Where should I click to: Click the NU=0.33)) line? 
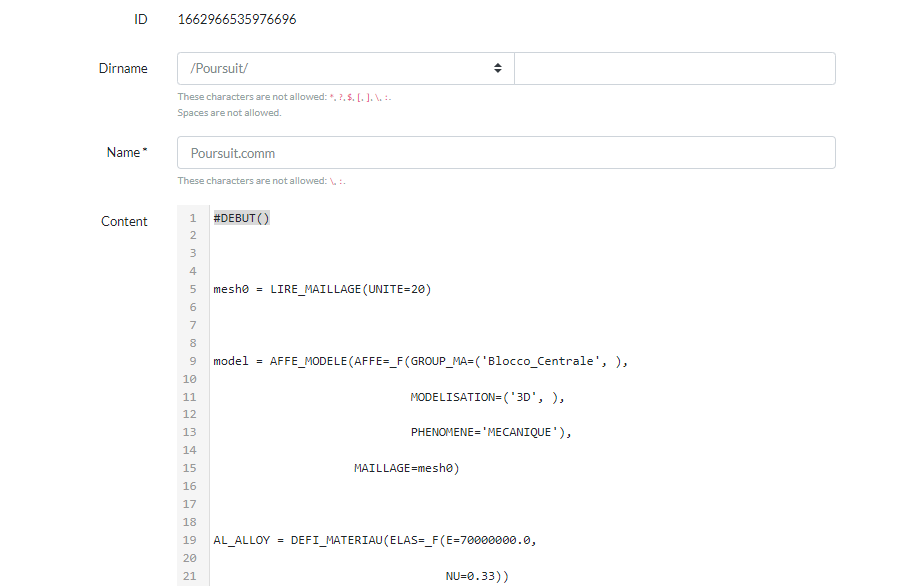tap(477, 576)
